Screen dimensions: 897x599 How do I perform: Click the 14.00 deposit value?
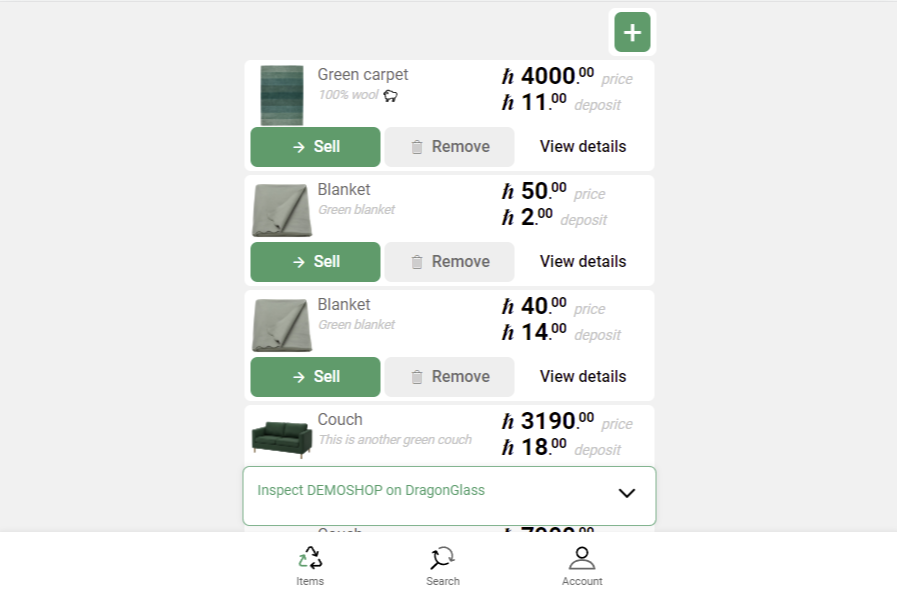[534, 332]
